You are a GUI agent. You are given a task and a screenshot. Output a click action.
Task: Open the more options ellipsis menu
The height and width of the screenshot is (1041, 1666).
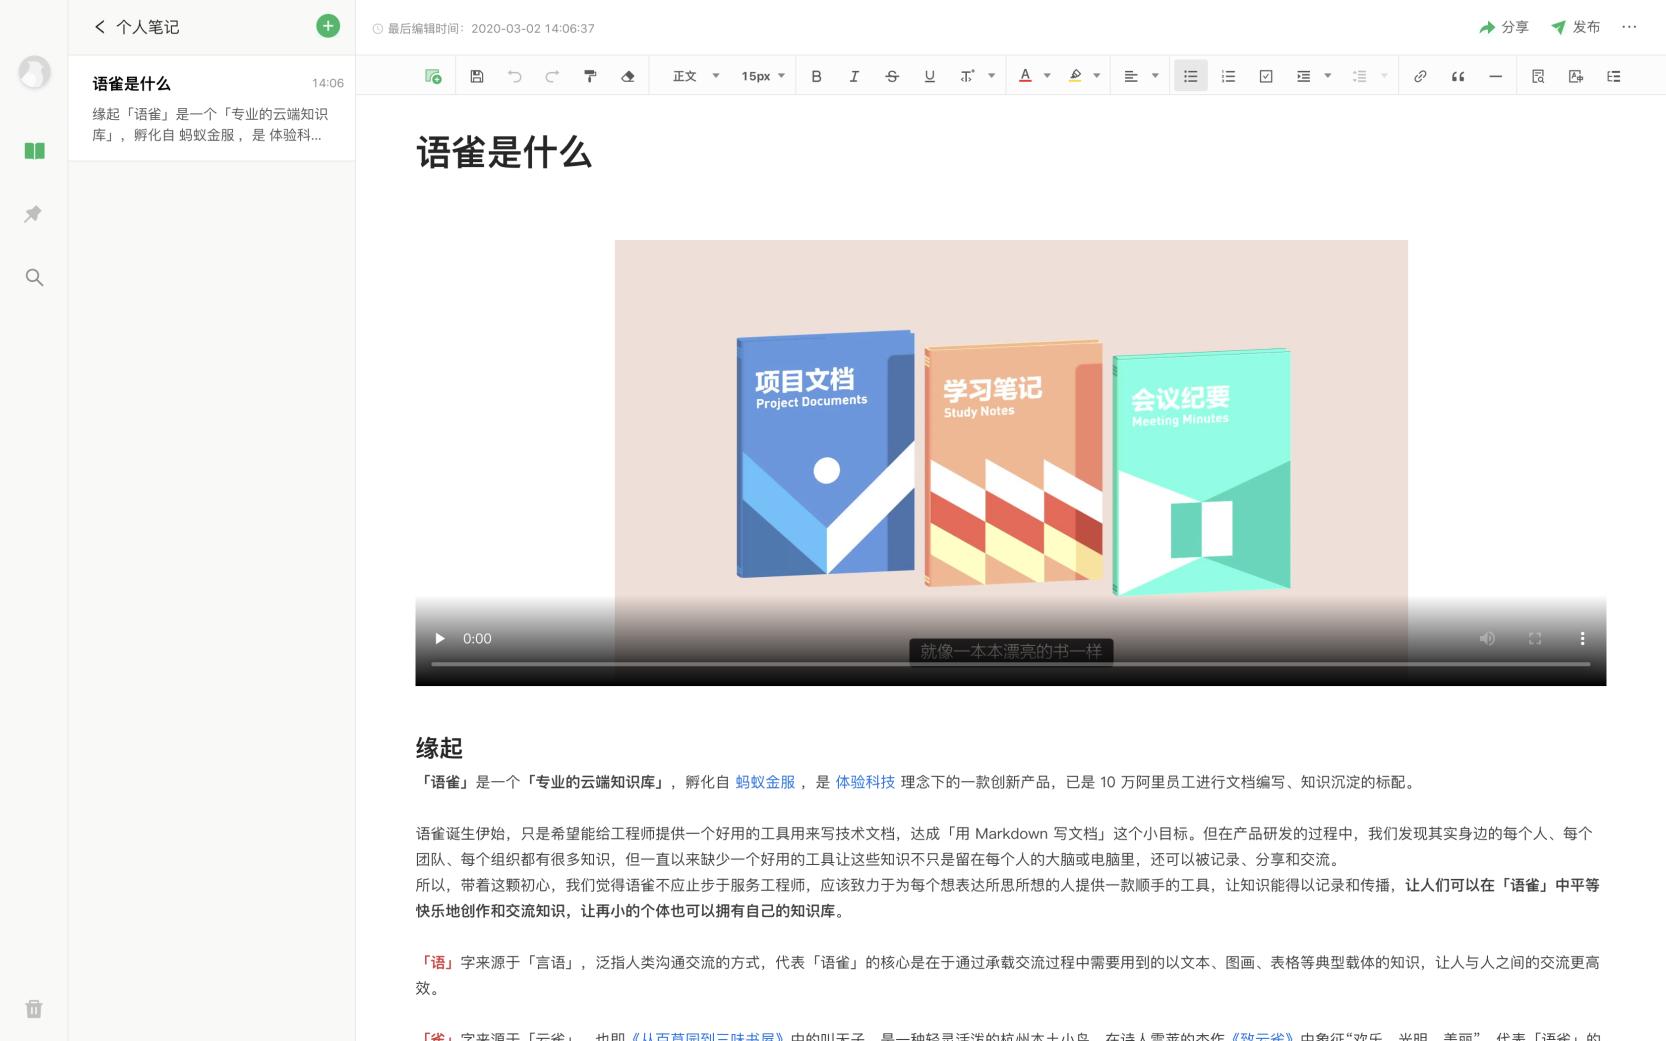(x=1629, y=27)
